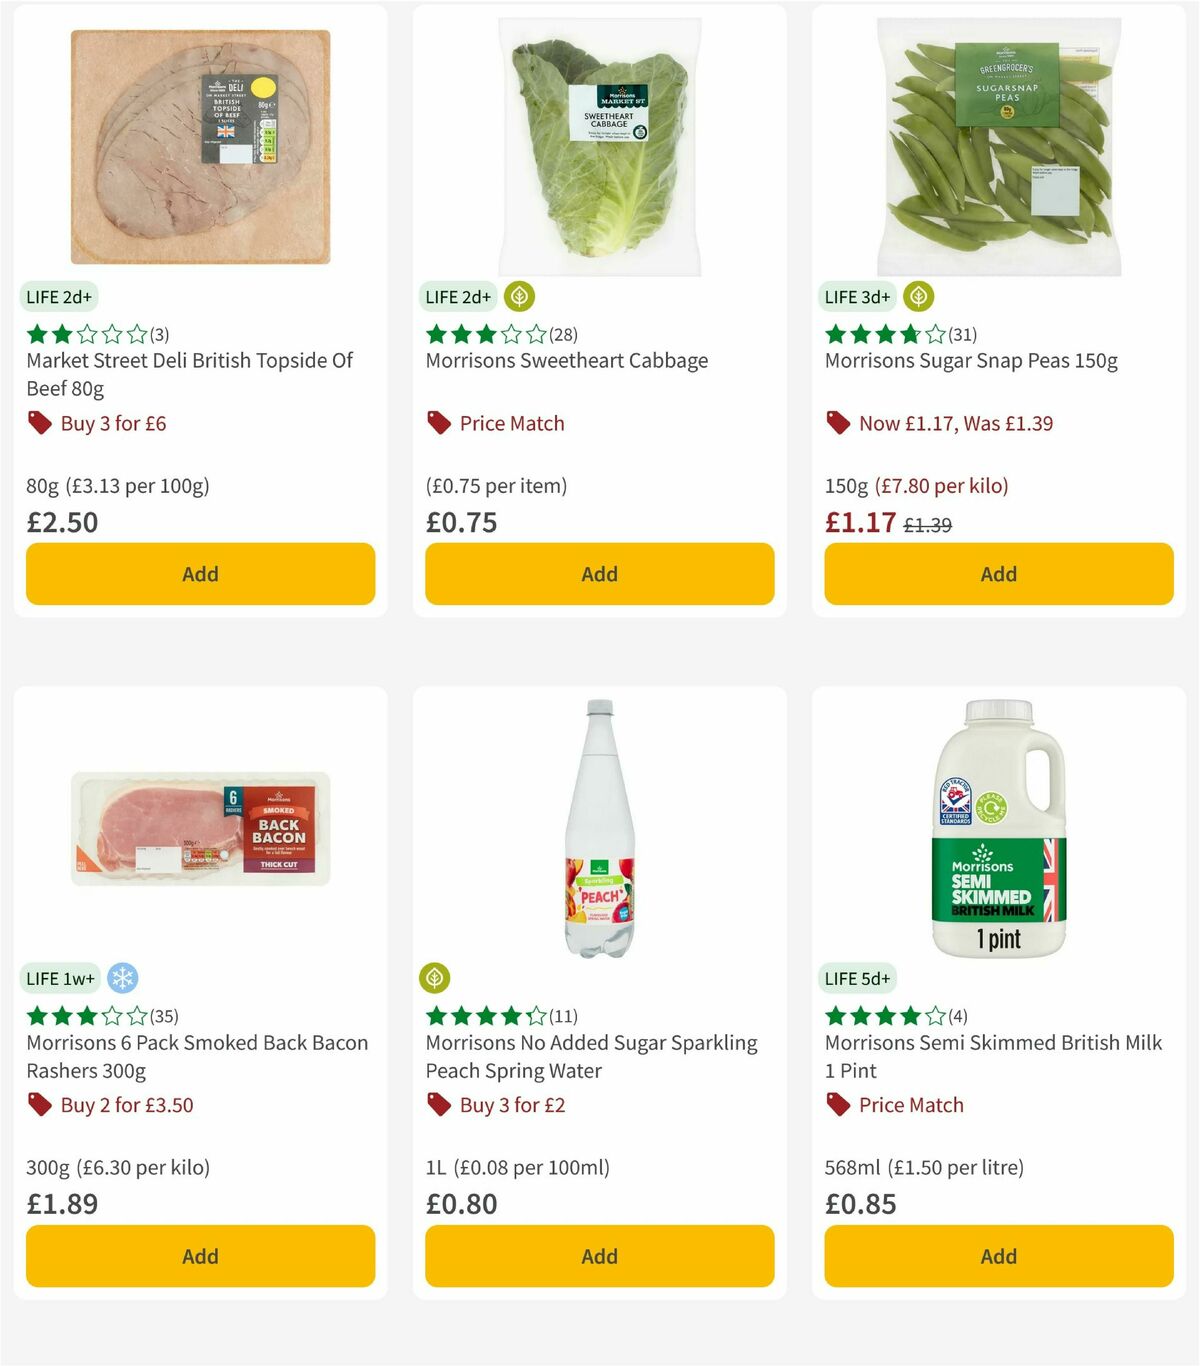1200x1366 pixels.
Task: Click the (4) review count for British Milk
Action: (956, 1016)
